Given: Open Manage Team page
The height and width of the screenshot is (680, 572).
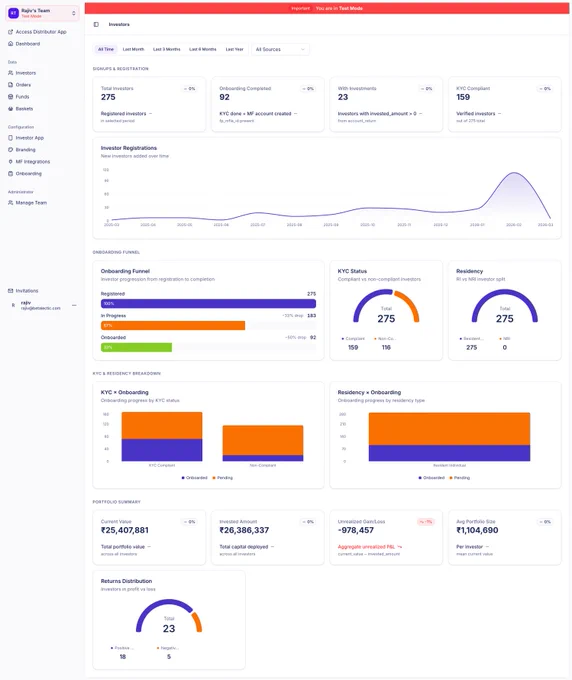Looking at the screenshot, I should click(x=31, y=203).
